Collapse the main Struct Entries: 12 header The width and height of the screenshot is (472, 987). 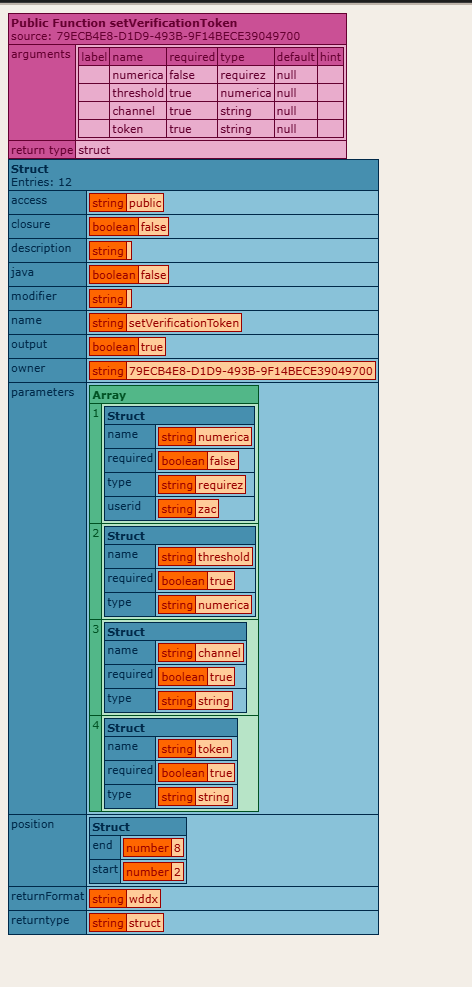(x=193, y=175)
